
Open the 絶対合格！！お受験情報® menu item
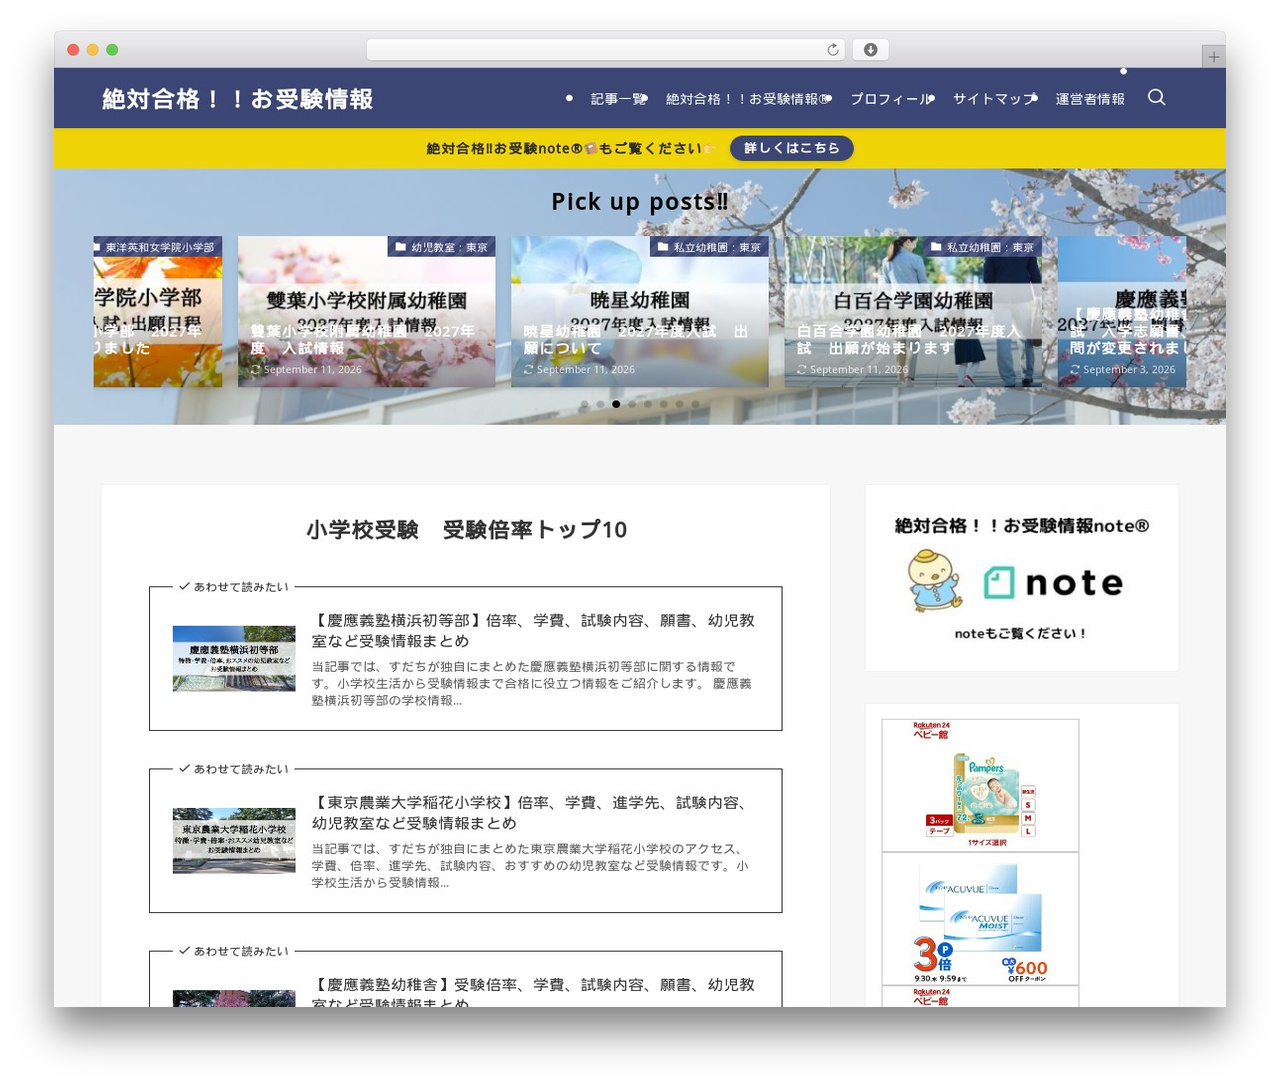[749, 99]
